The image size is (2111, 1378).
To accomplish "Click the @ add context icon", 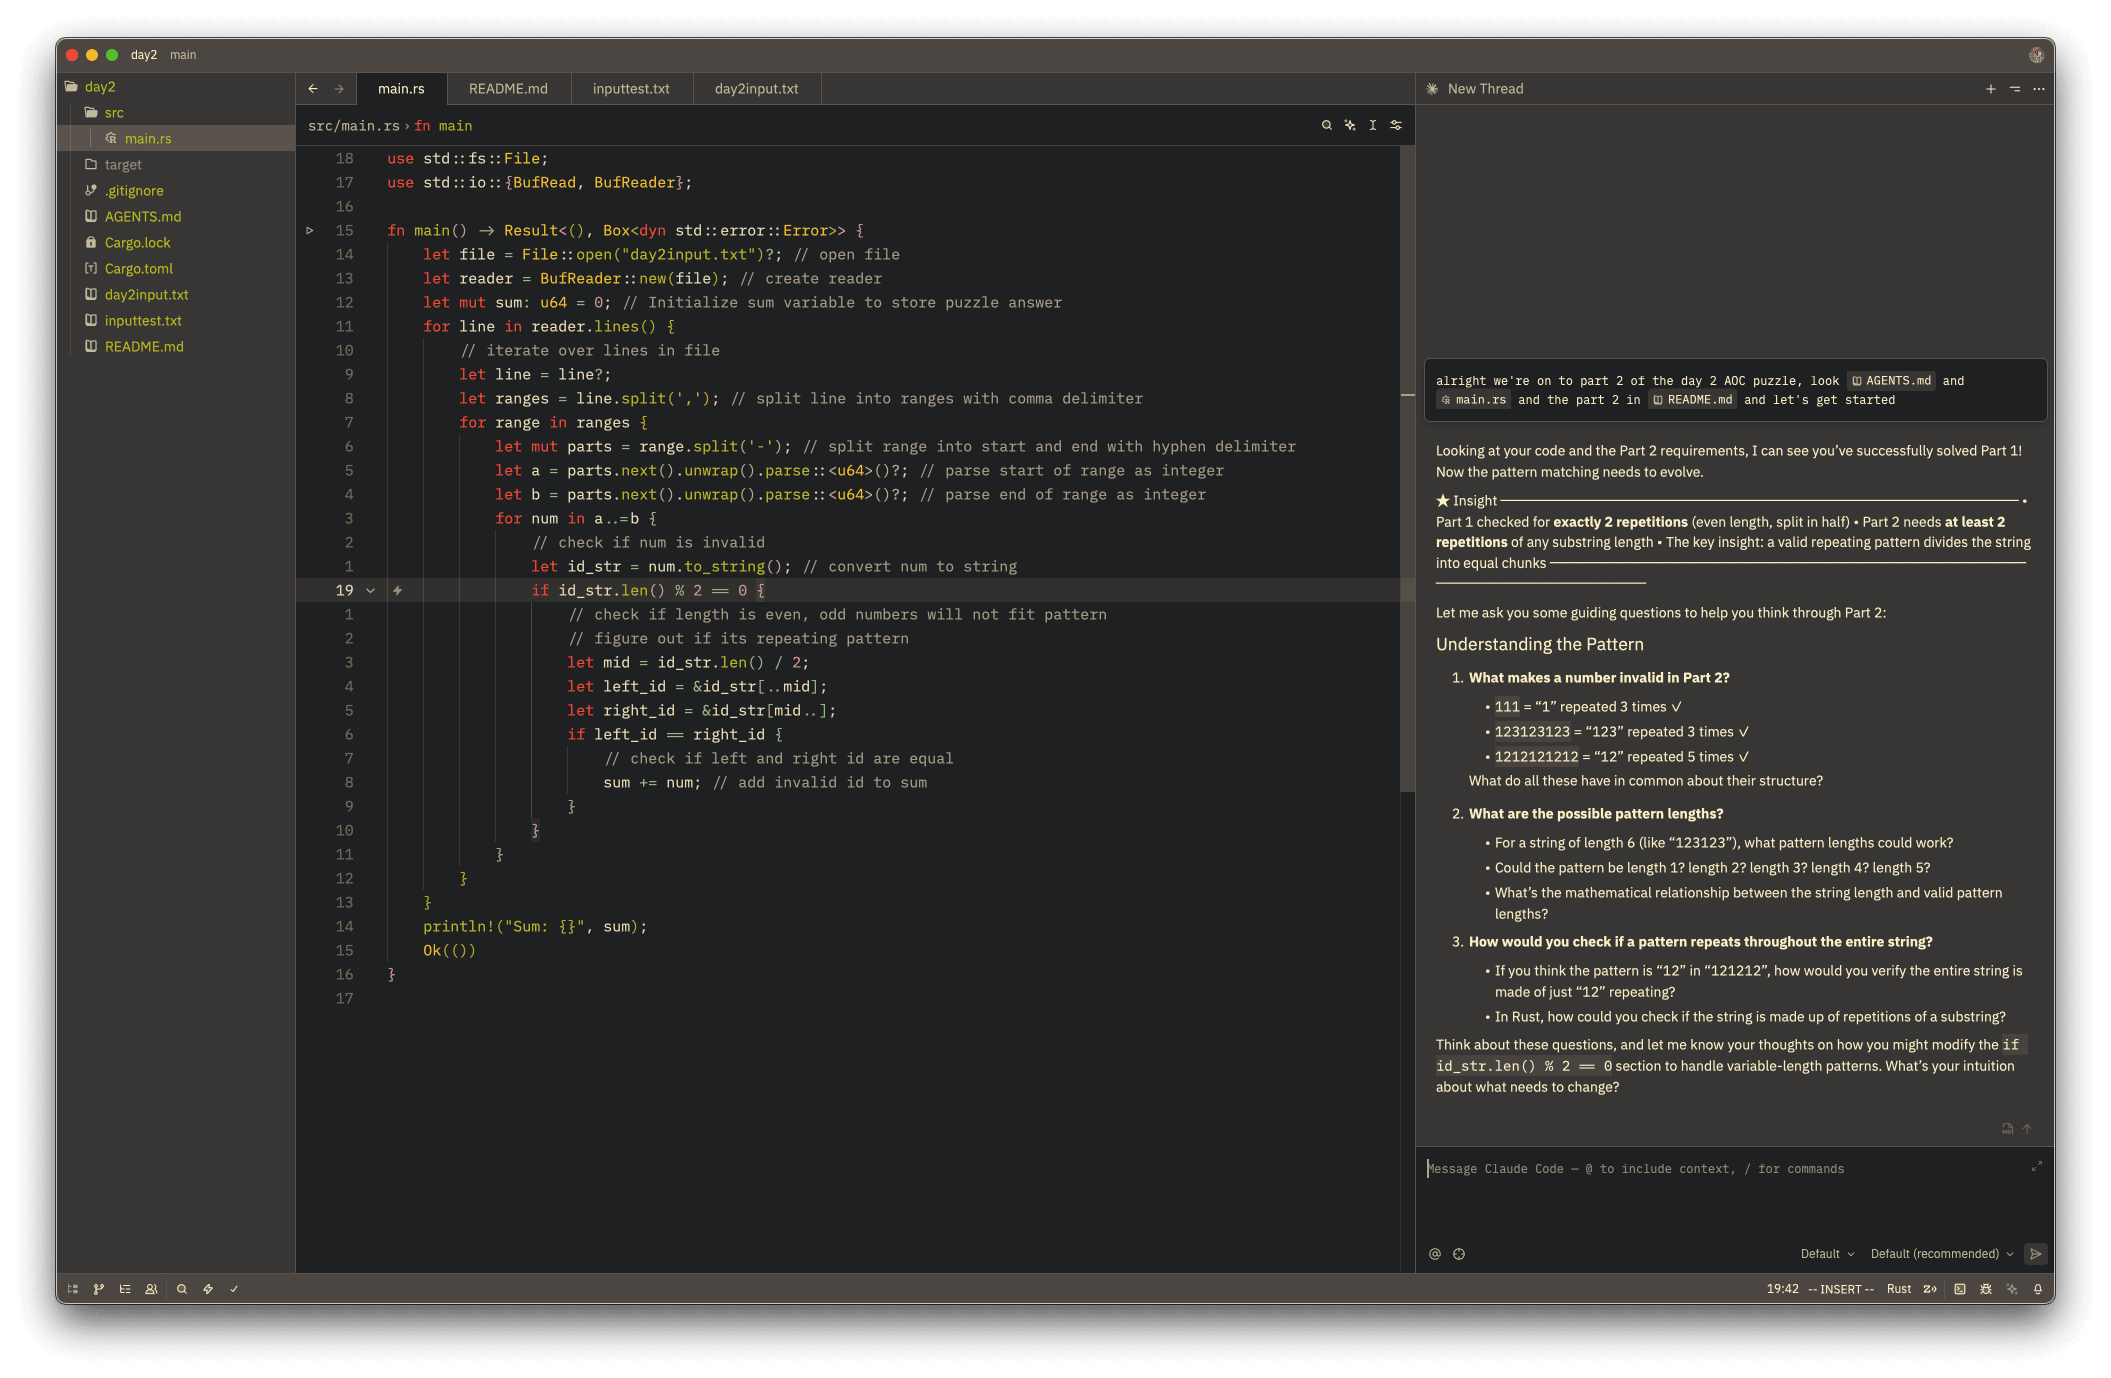I will click(1434, 1254).
